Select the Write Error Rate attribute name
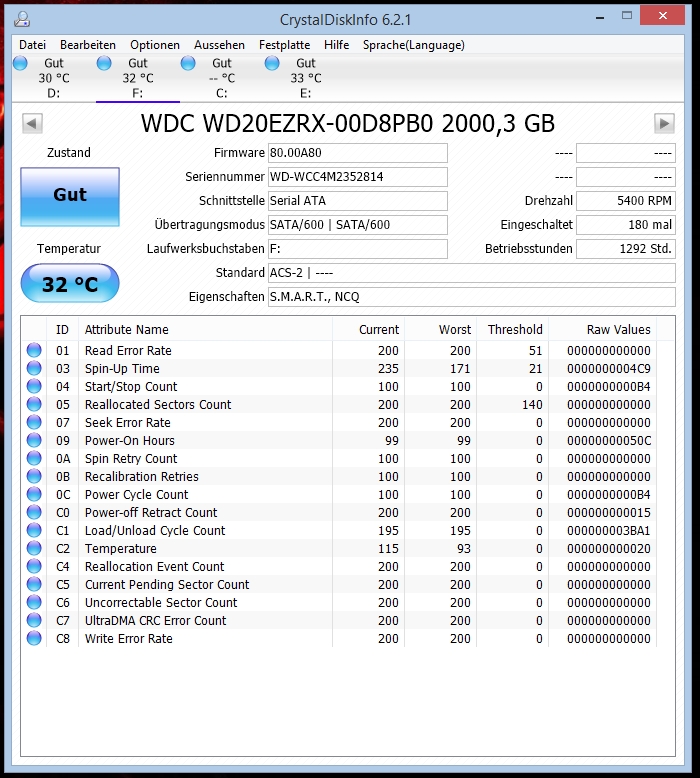This screenshot has height=778, width=700. tap(128, 639)
